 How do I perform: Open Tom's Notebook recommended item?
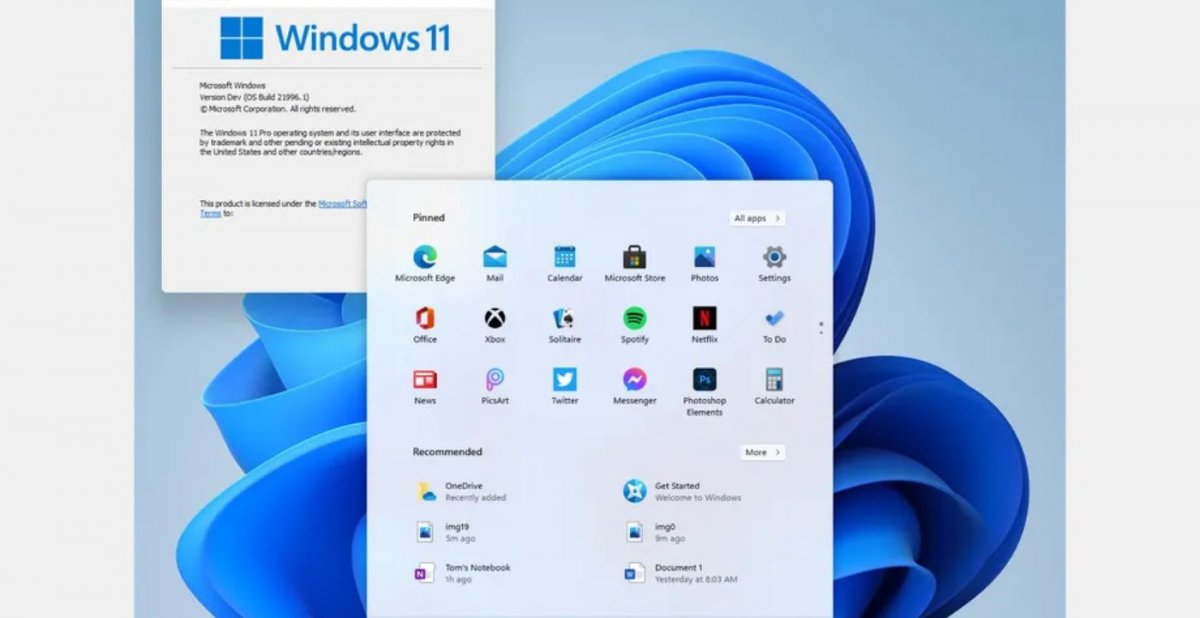[476, 573]
